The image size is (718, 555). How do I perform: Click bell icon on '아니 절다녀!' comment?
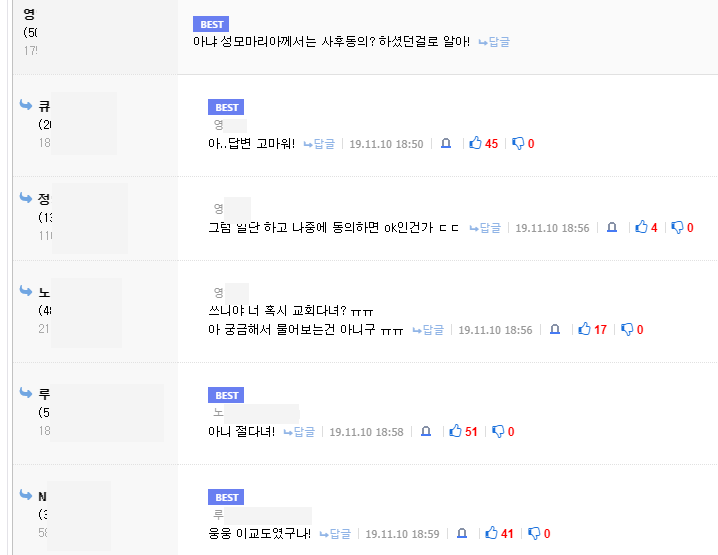pos(426,431)
